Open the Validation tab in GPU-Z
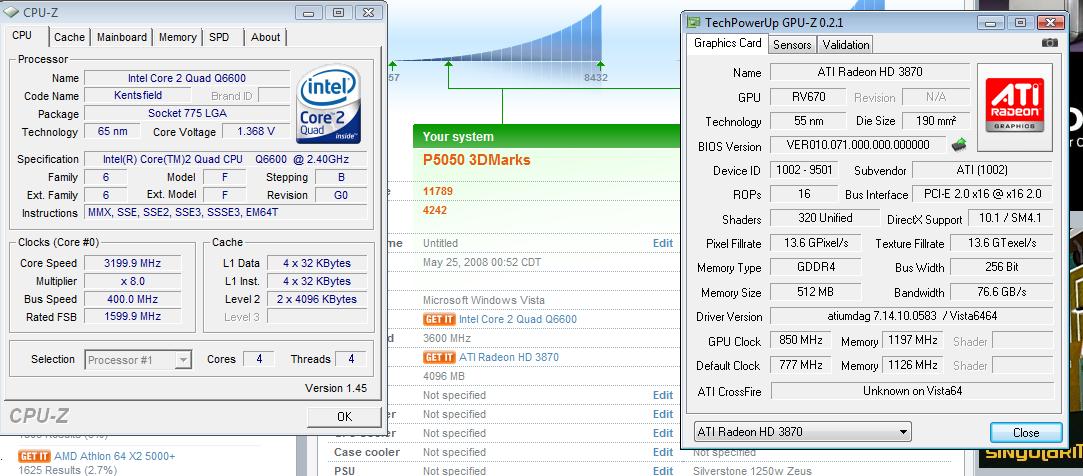The width and height of the screenshot is (1083, 476). coord(845,45)
